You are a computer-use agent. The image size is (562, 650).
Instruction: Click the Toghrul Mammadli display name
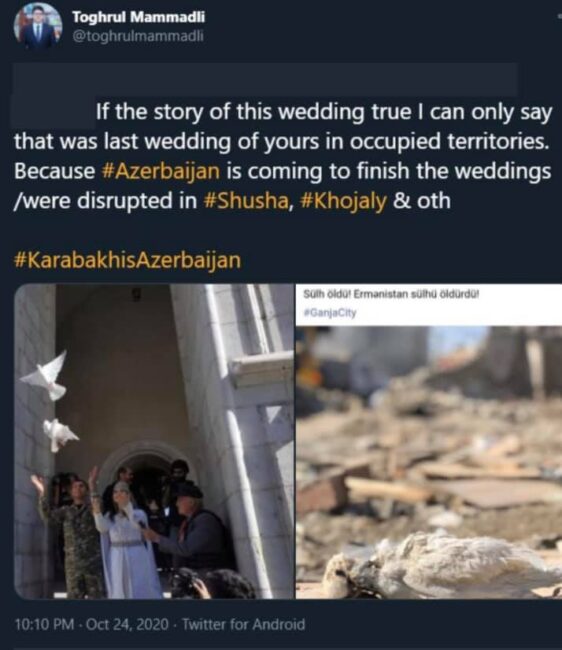click(138, 17)
